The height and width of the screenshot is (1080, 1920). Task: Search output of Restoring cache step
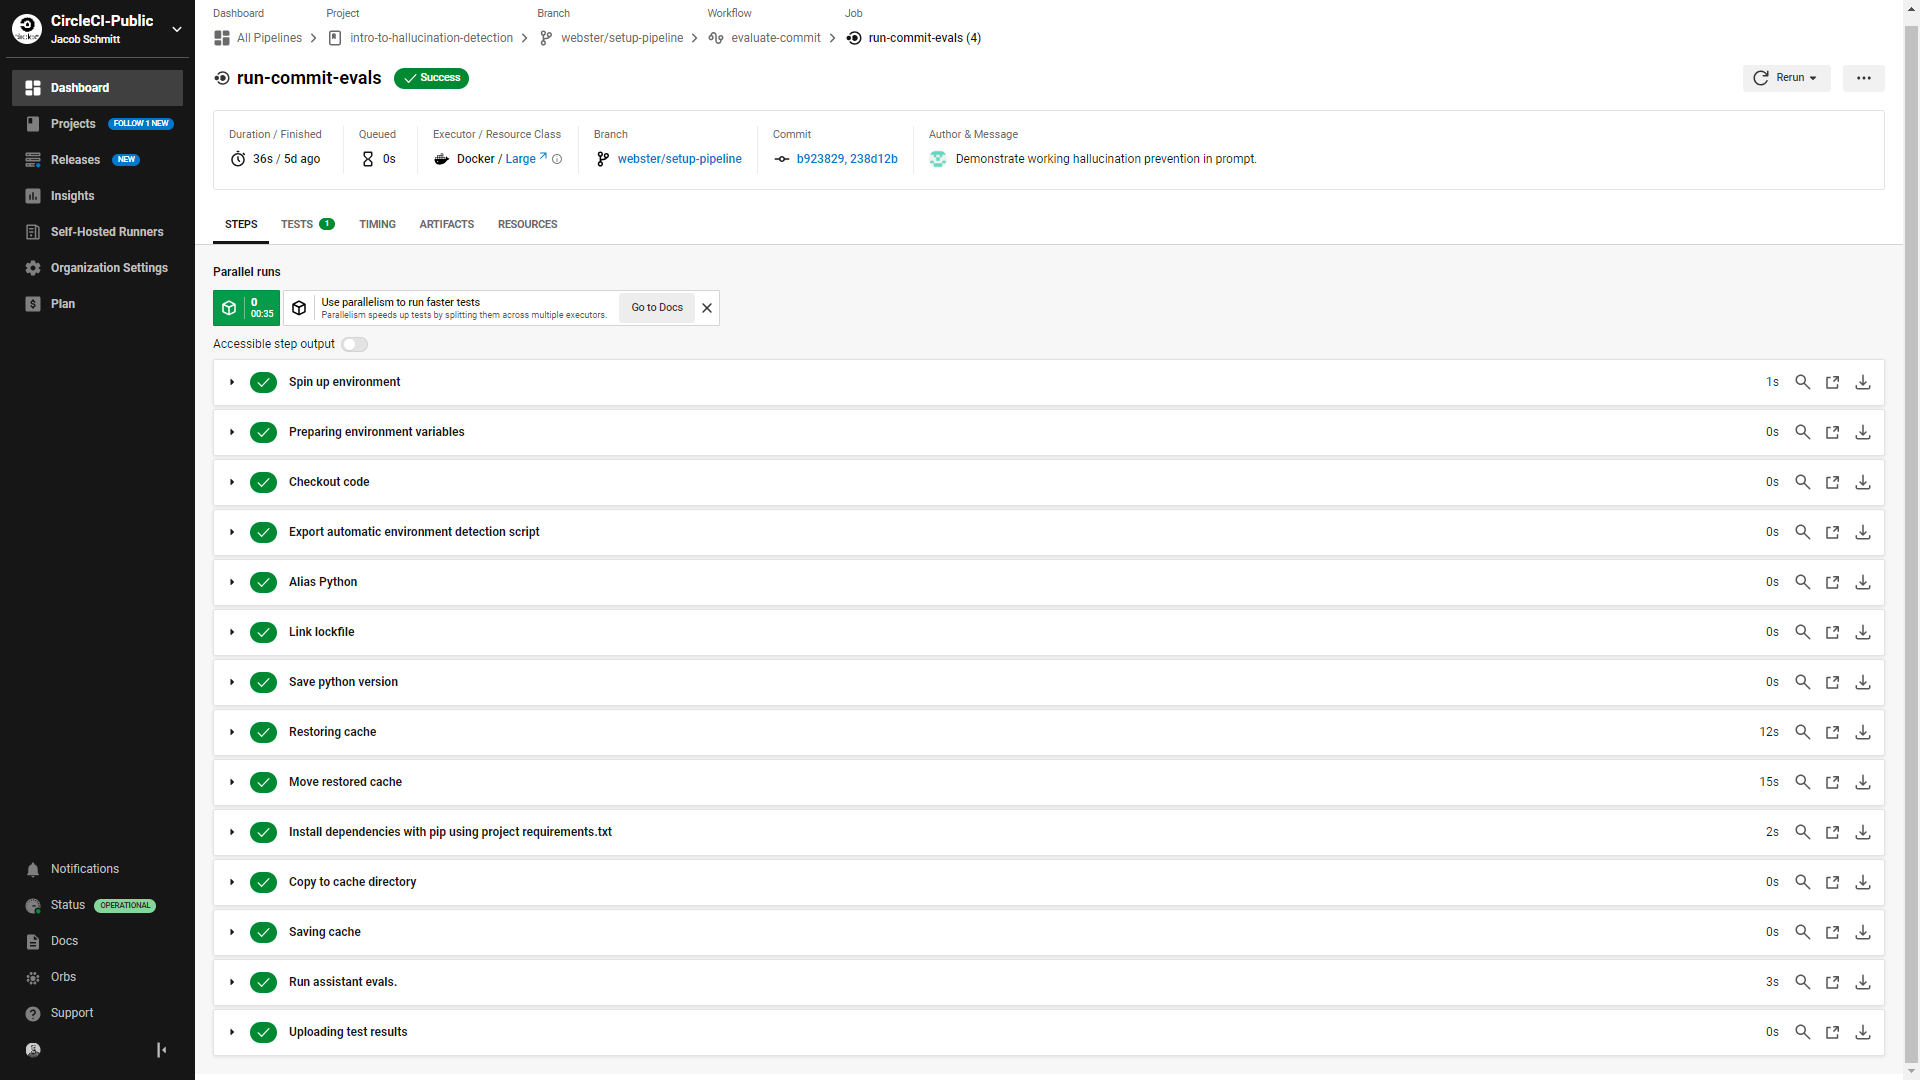coord(1804,732)
